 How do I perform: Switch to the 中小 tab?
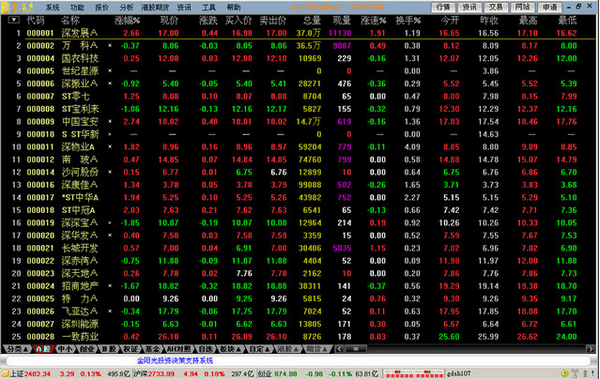pyautogui.click(x=65, y=349)
